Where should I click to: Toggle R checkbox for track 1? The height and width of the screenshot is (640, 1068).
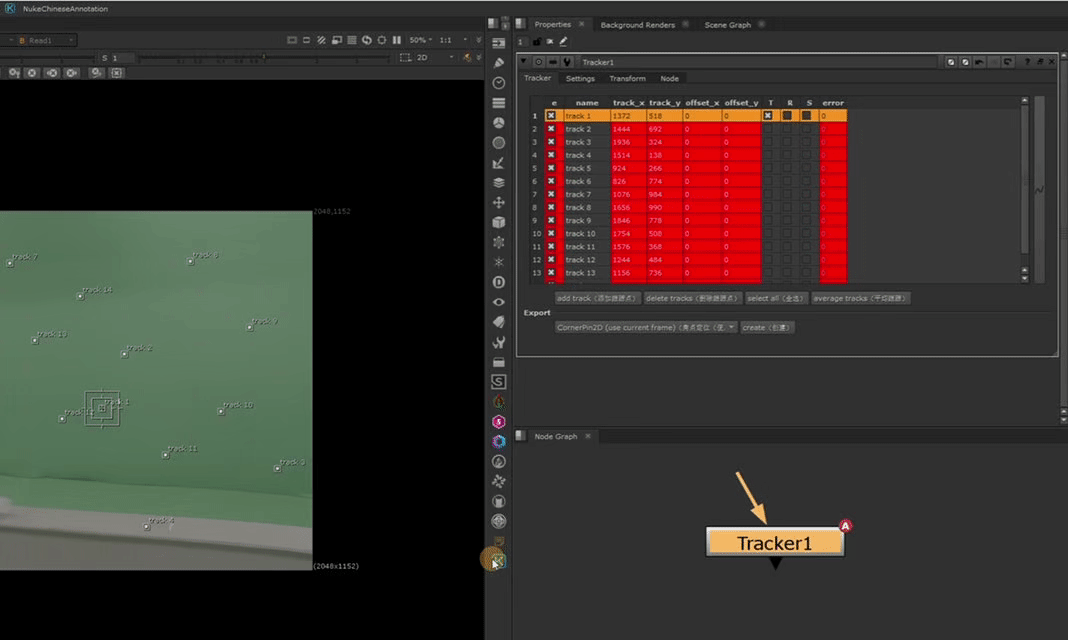(x=787, y=116)
